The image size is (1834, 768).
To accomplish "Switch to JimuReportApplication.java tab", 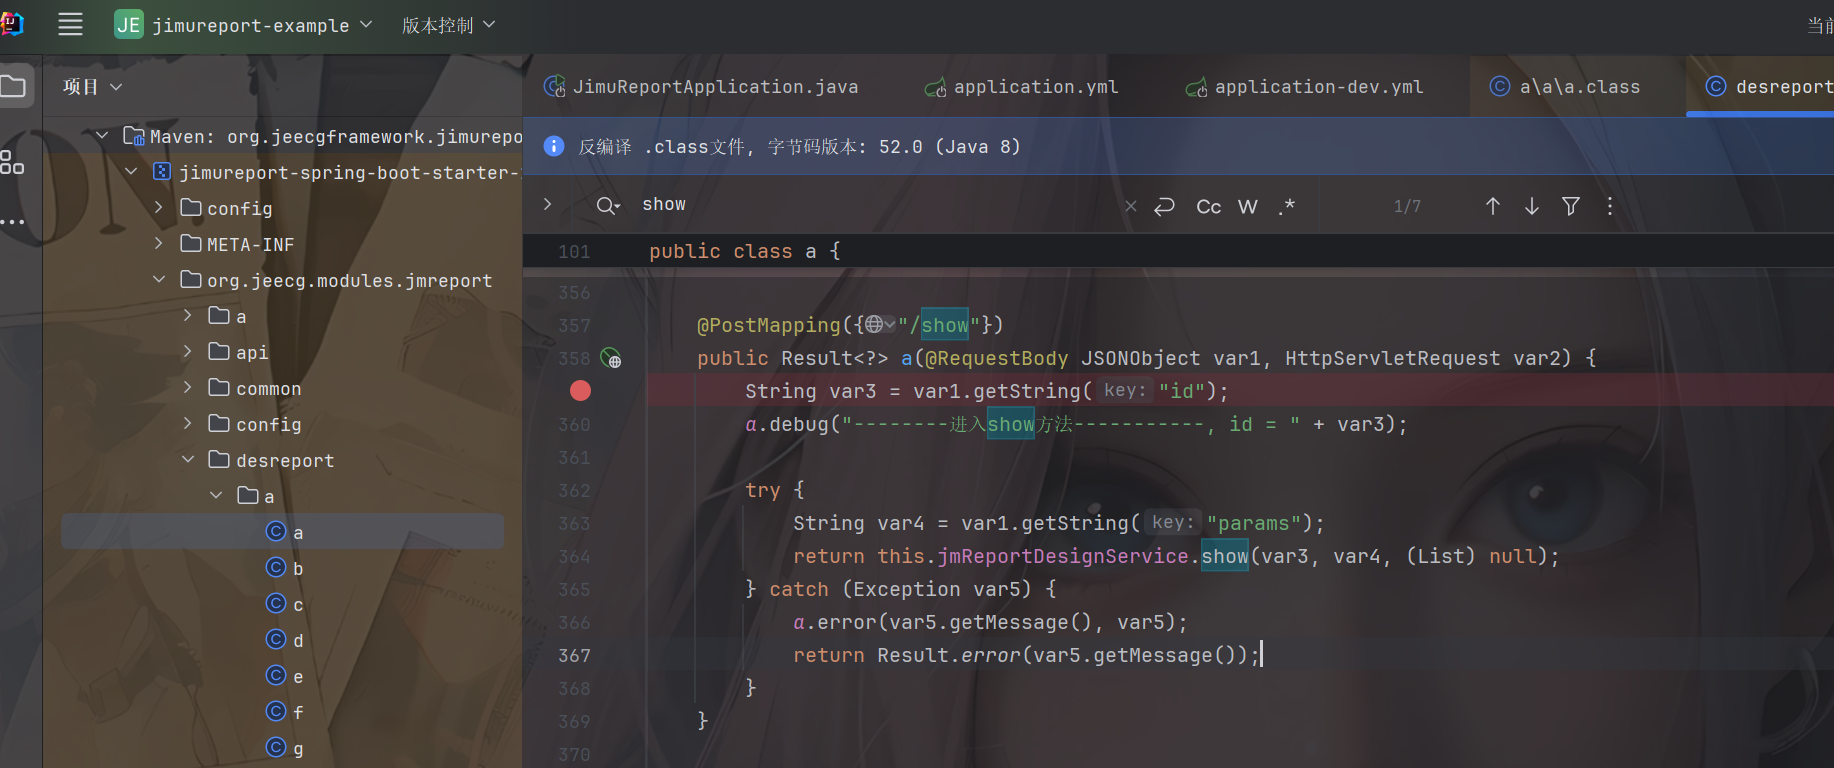I will tap(701, 87).
